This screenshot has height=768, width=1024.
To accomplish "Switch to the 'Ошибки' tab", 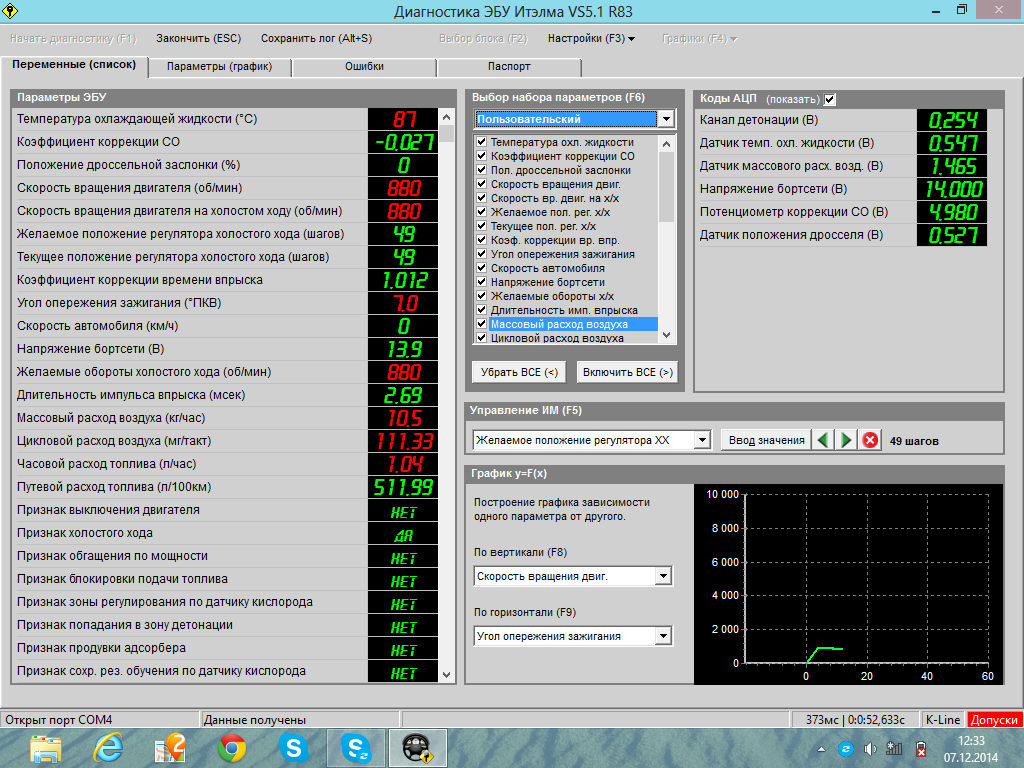I will (x=364, y=67).
